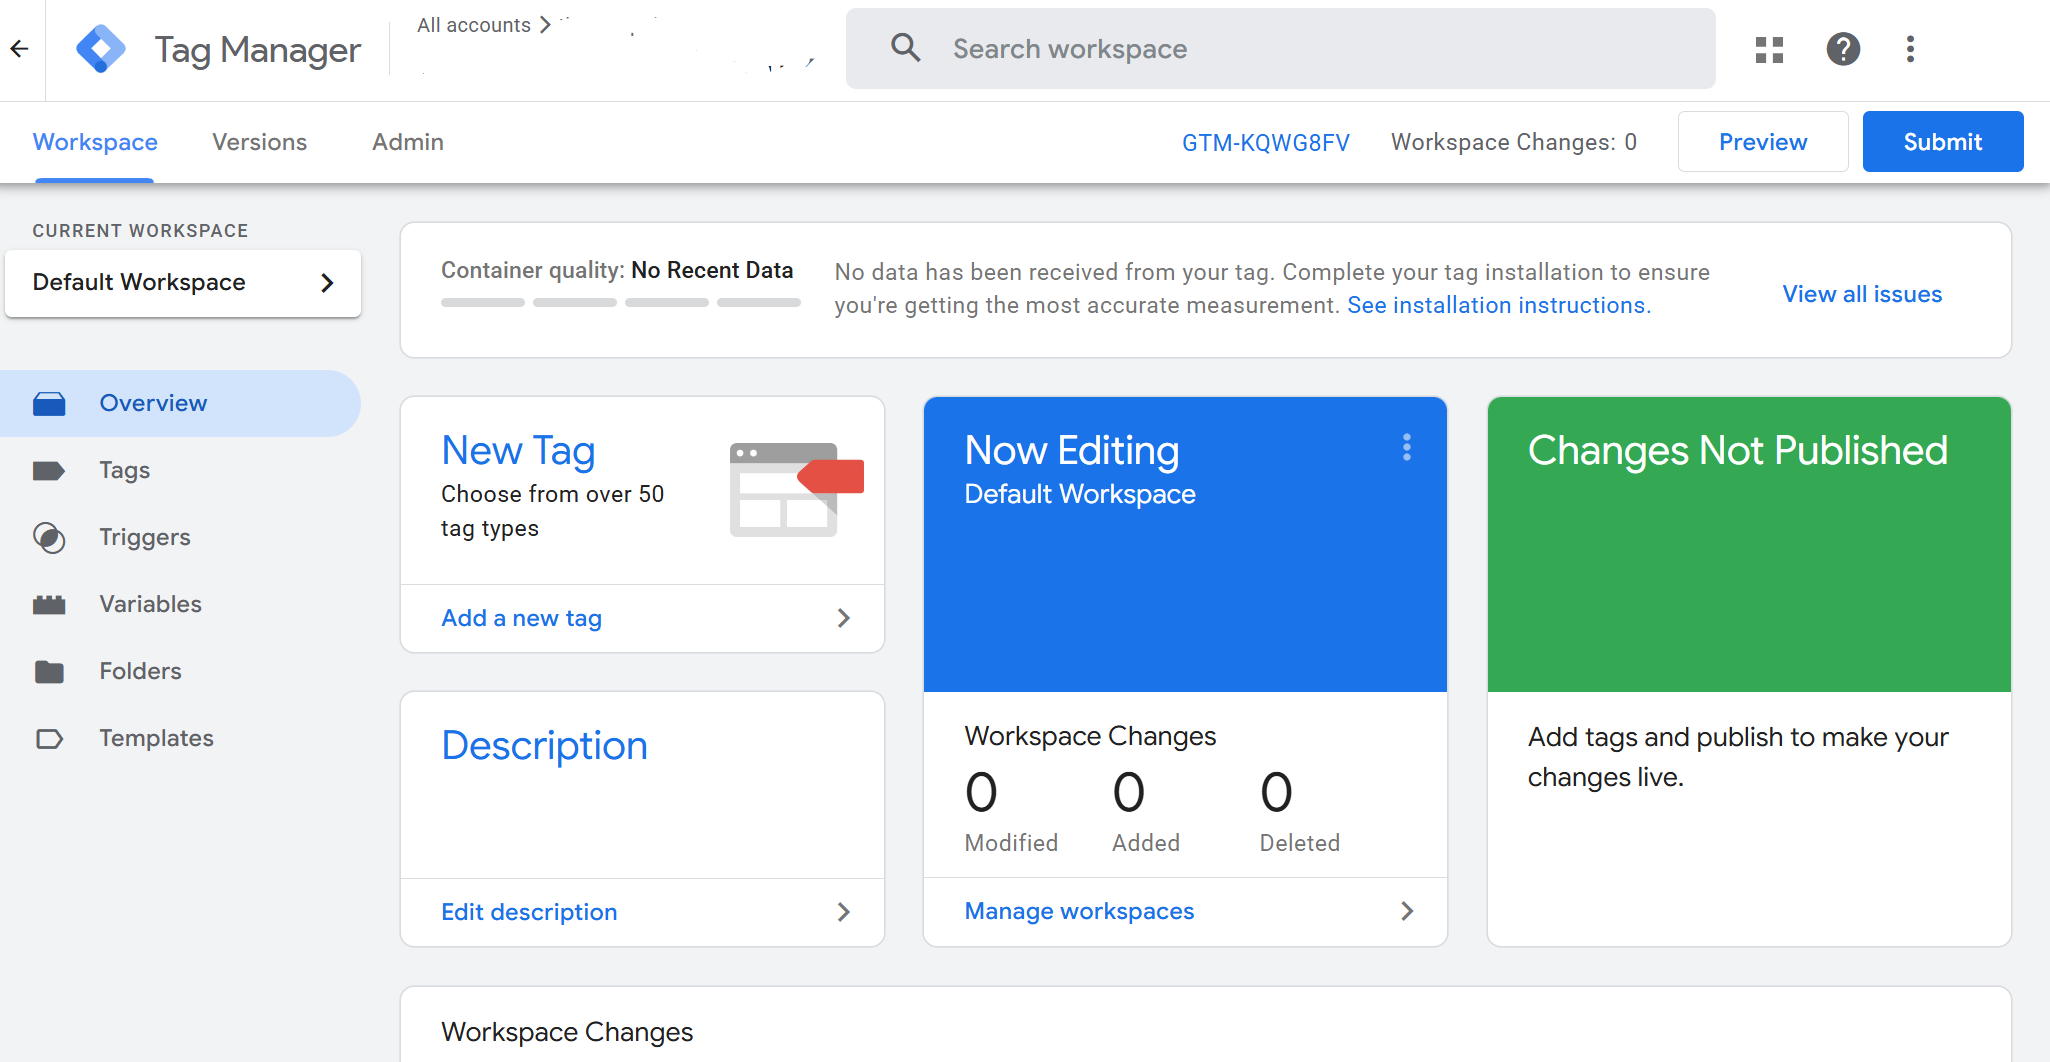Click the Preview button
This screenshot has height=1062, width=2050.
tap(1762, 142)
